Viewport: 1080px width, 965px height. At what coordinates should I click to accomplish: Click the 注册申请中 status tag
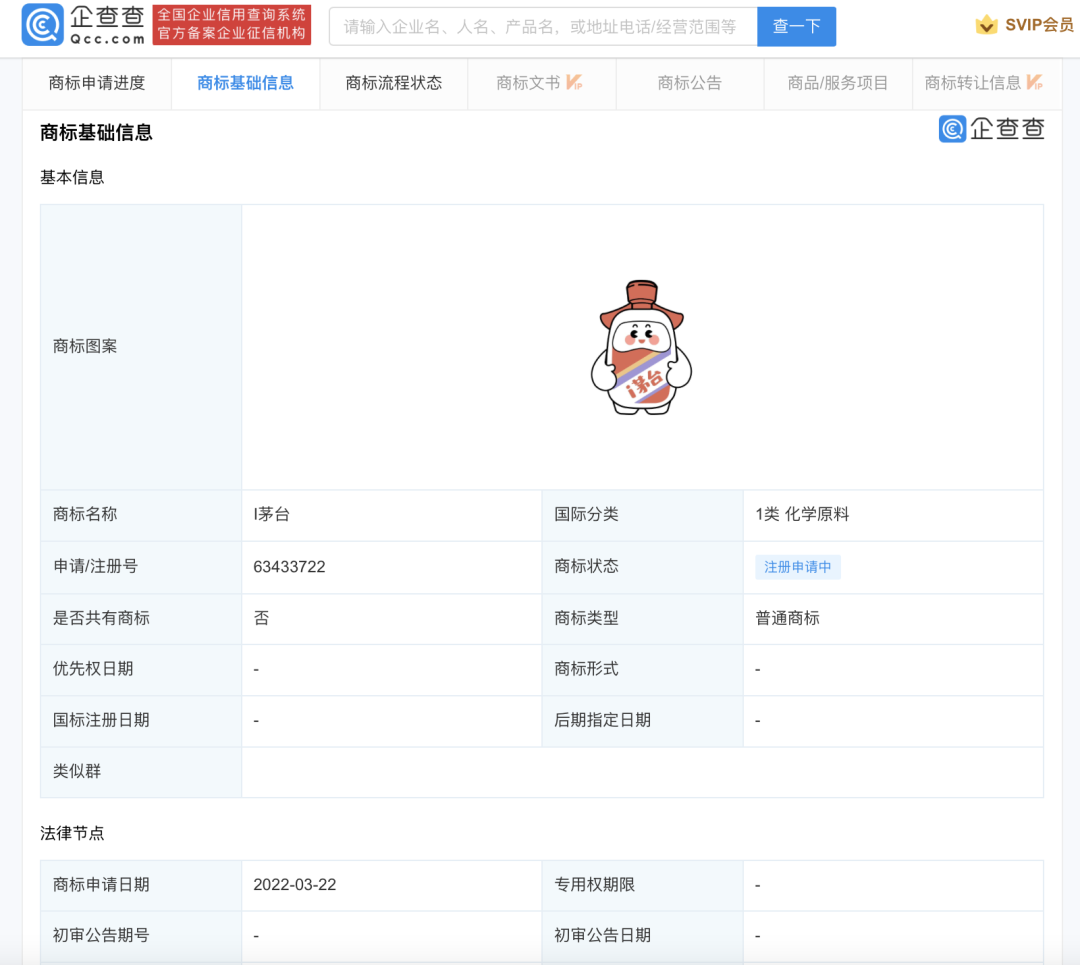(797, 567)
